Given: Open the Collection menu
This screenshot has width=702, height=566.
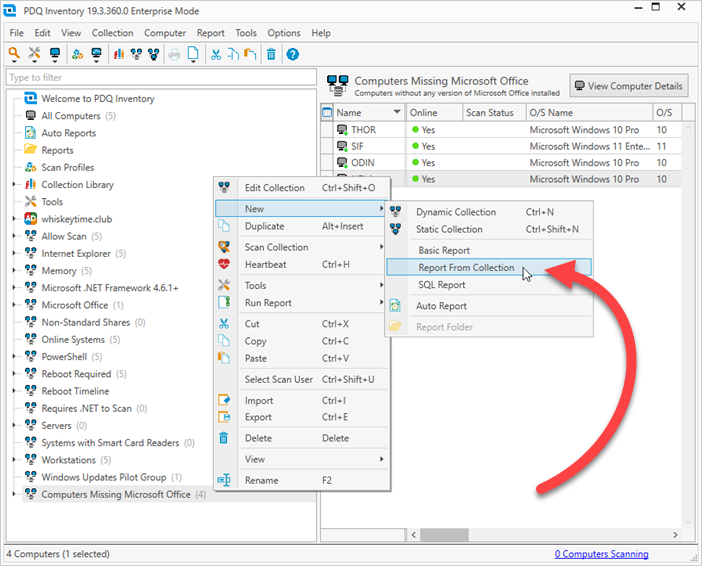Looking at the screenshot, I should [x=112, y=33].
